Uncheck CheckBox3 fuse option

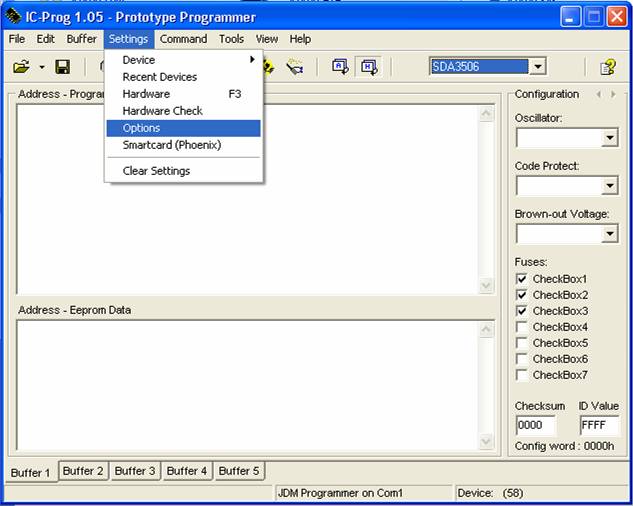(521, 311)
